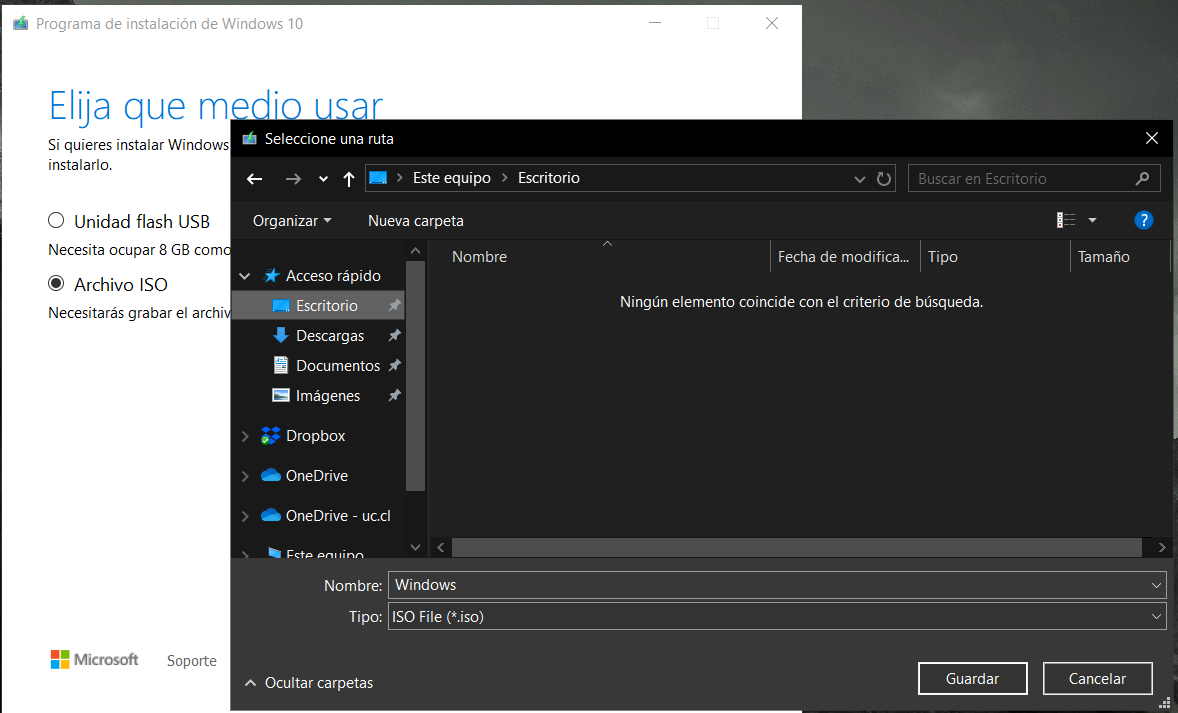The image size is (1178, 713).
Task: Create a Nueva carpeta
Action: pyautogui.click(x=415, y=221)
